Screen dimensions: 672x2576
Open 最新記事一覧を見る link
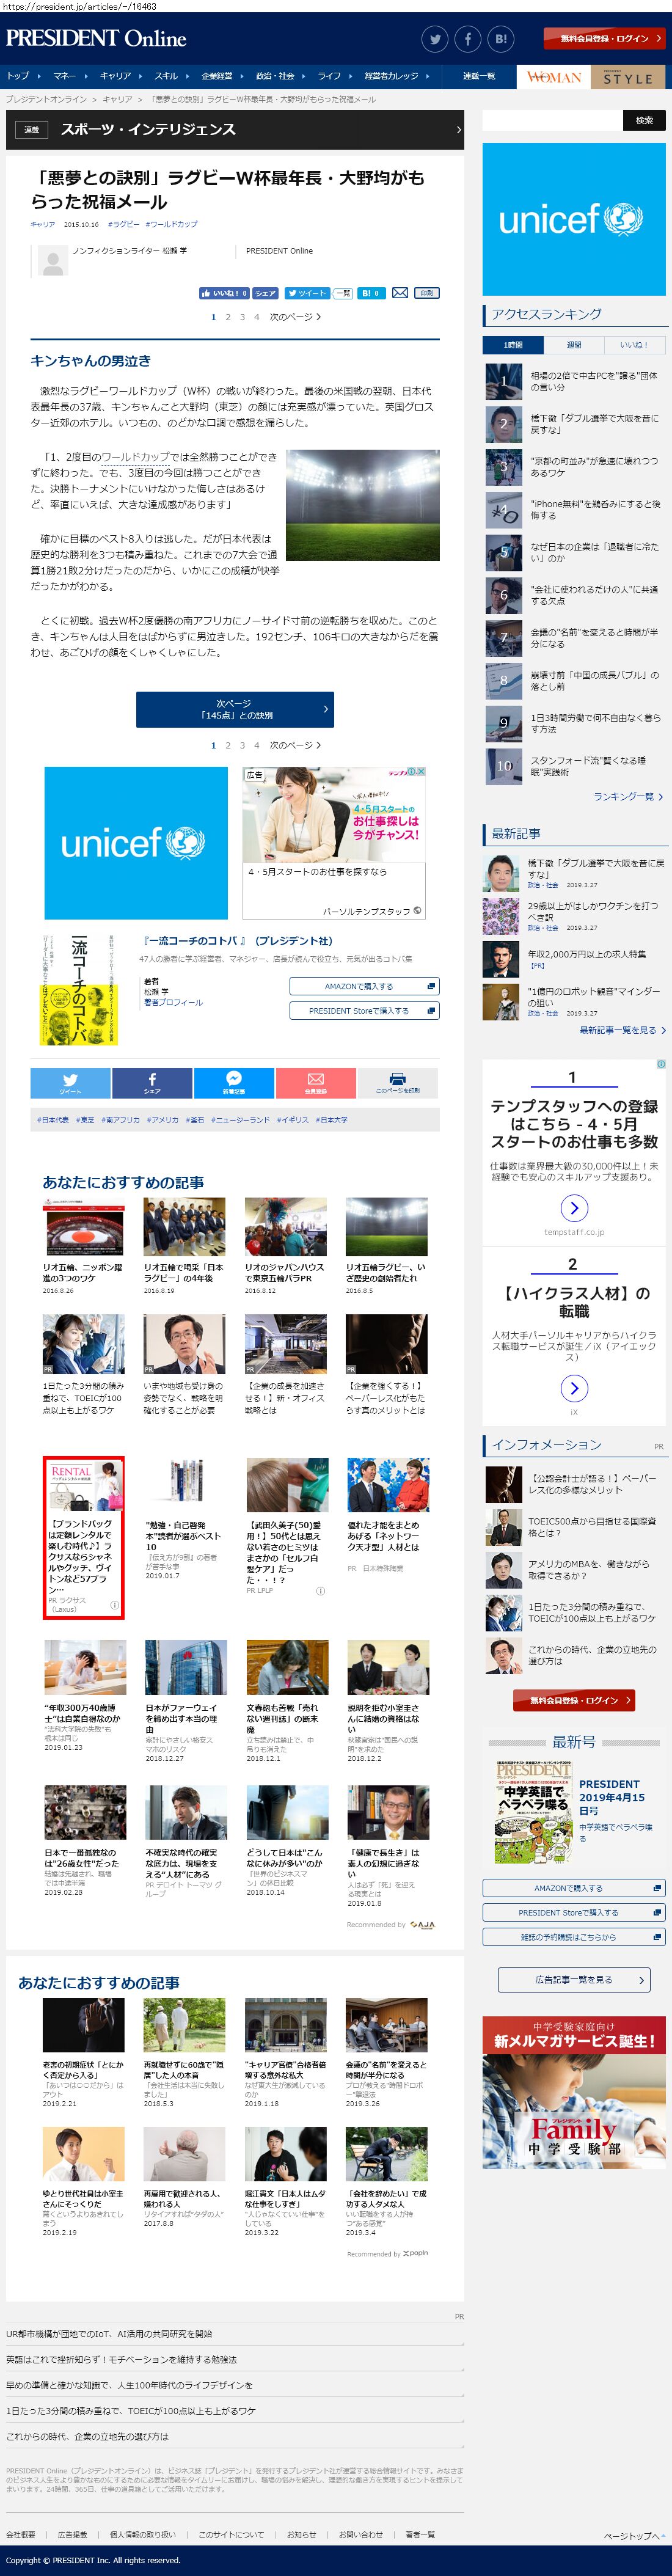[621, 1030]
